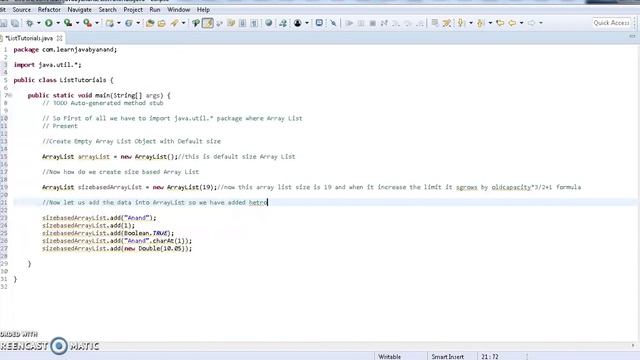Click the Previous Annotation yellow arrow icon
Viewport: 640px width, 360px height.
coord(480,23)
